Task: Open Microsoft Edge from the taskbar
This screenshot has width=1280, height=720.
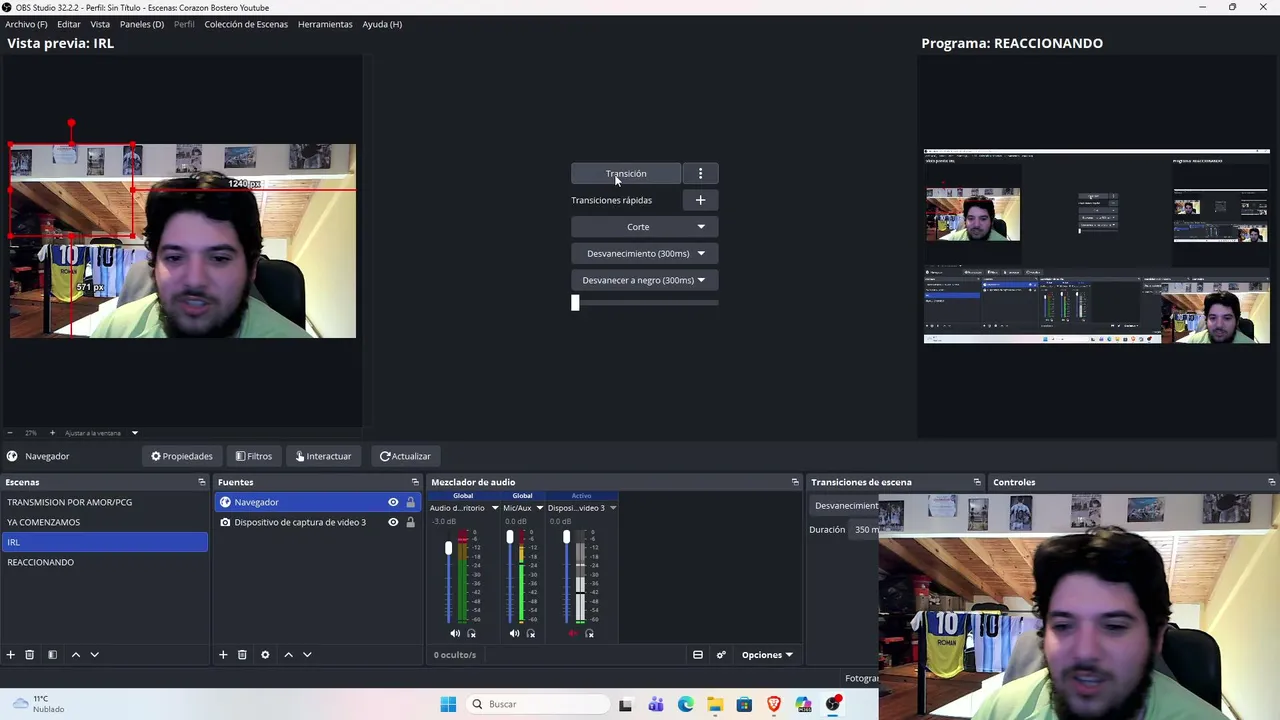Action: click(x=685, y=704)
